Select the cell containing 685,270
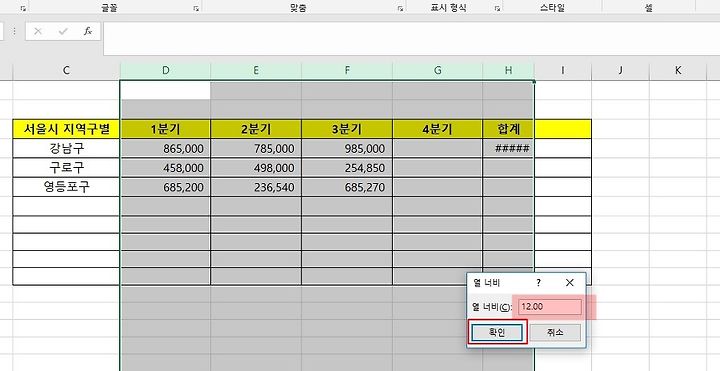The image size is (720, 371). point(347,187)
